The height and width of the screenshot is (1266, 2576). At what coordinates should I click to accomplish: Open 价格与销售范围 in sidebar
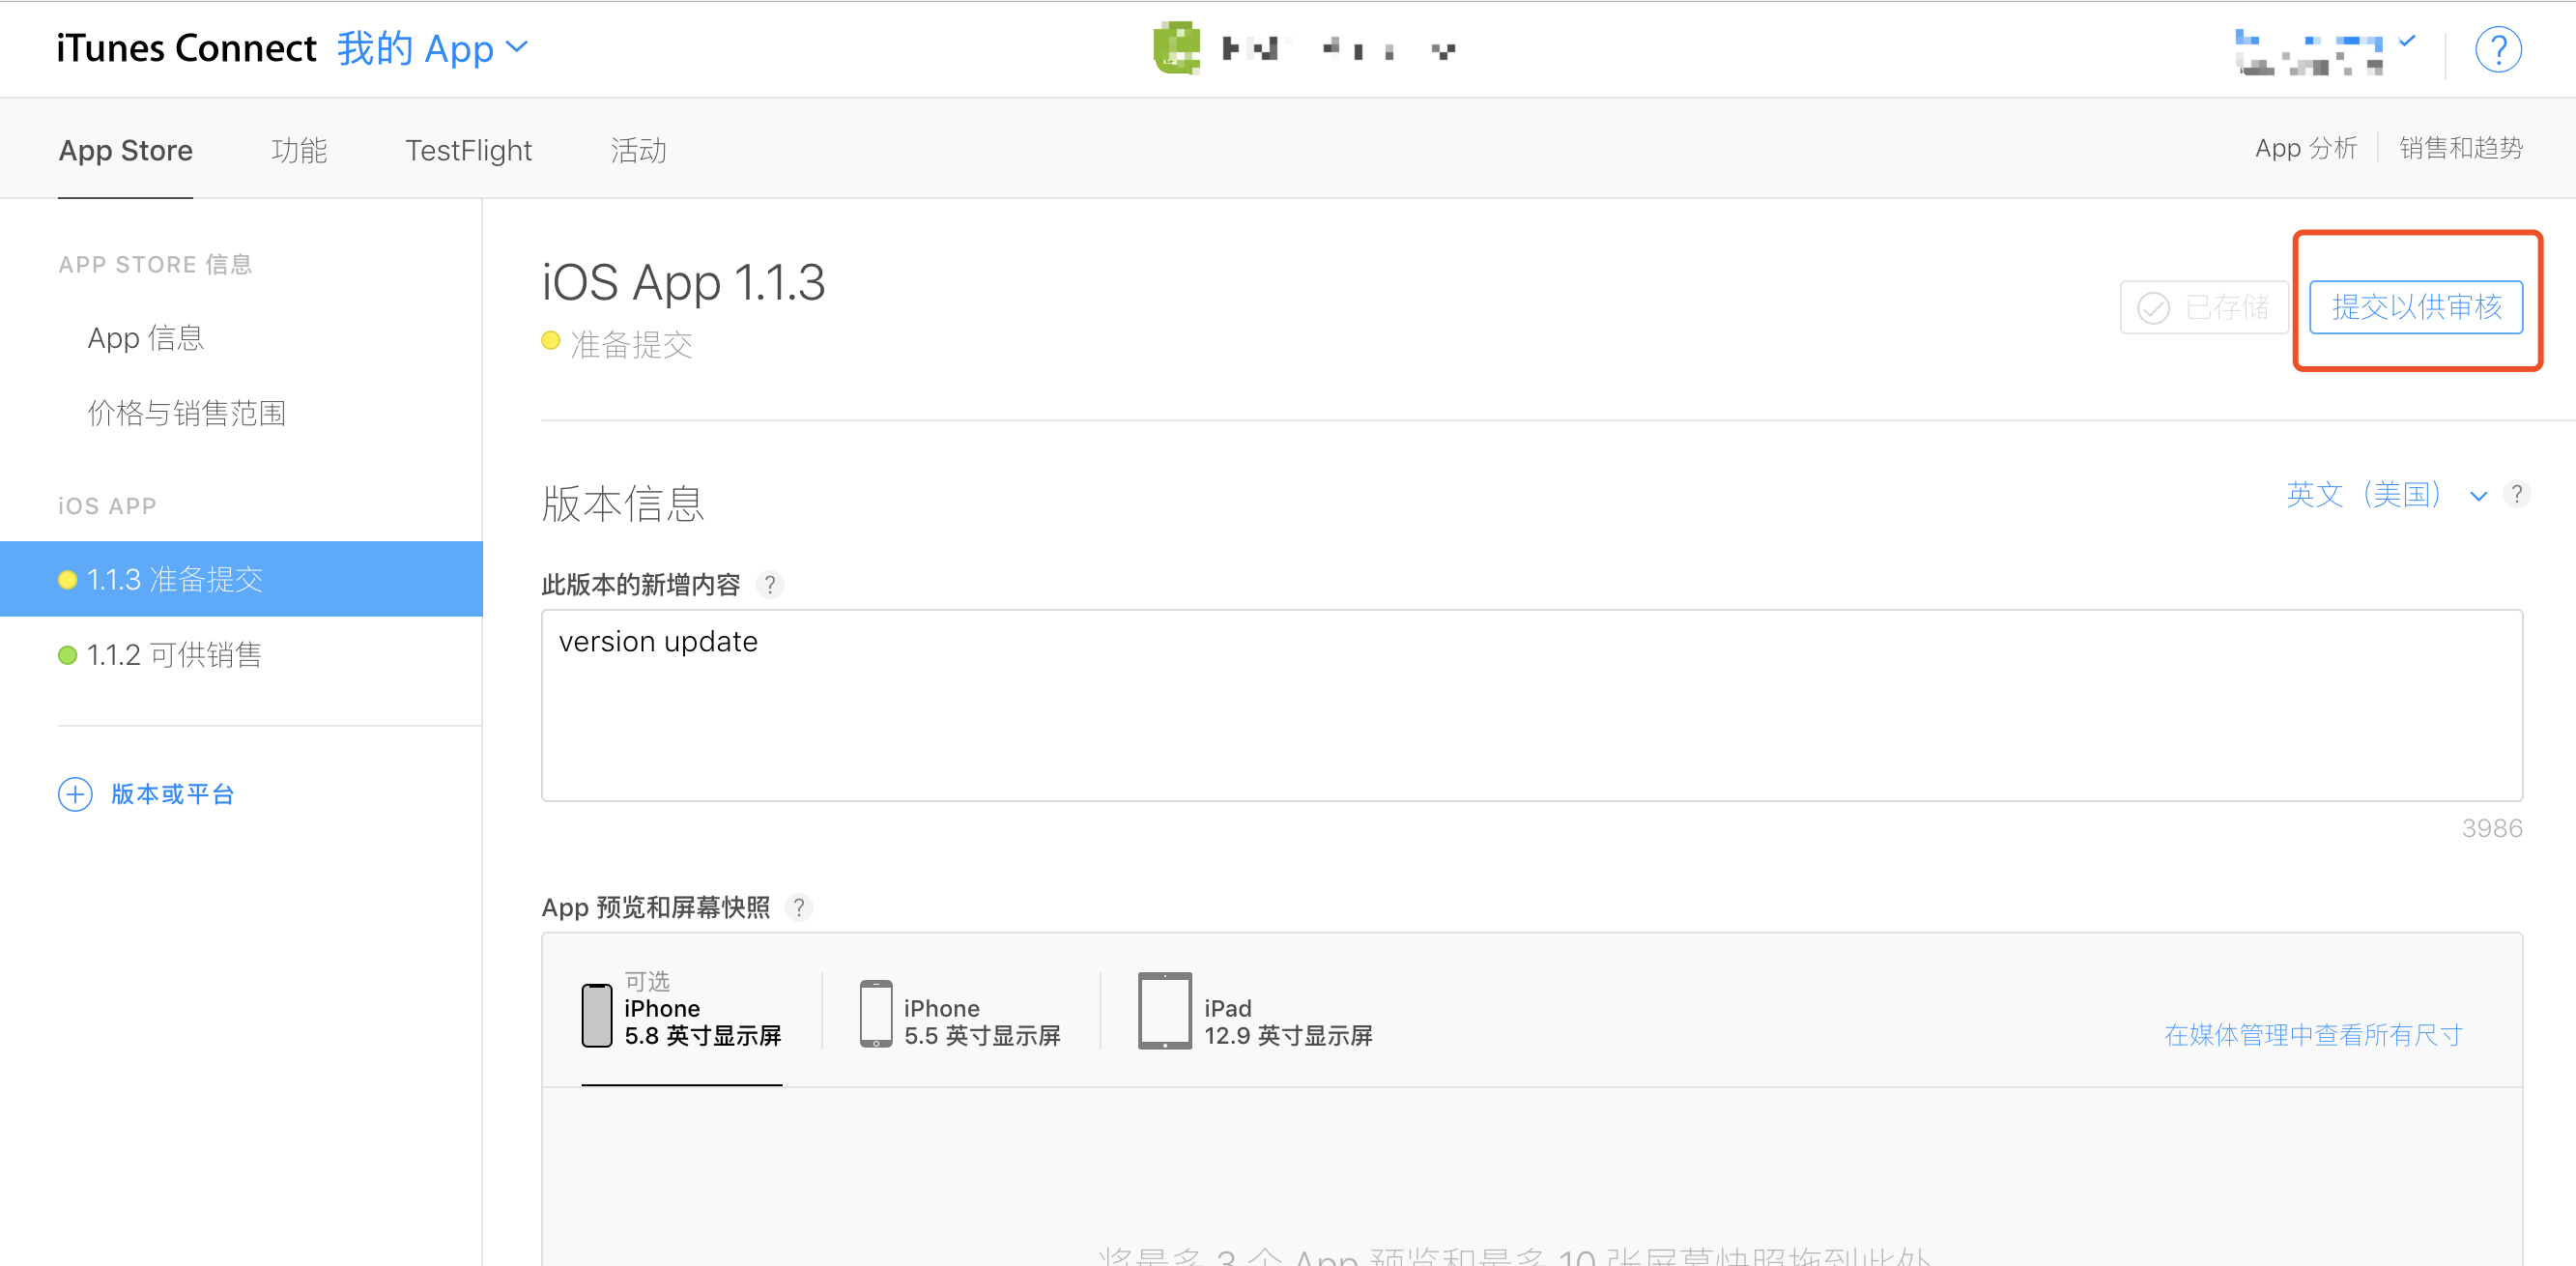(186, 413)
